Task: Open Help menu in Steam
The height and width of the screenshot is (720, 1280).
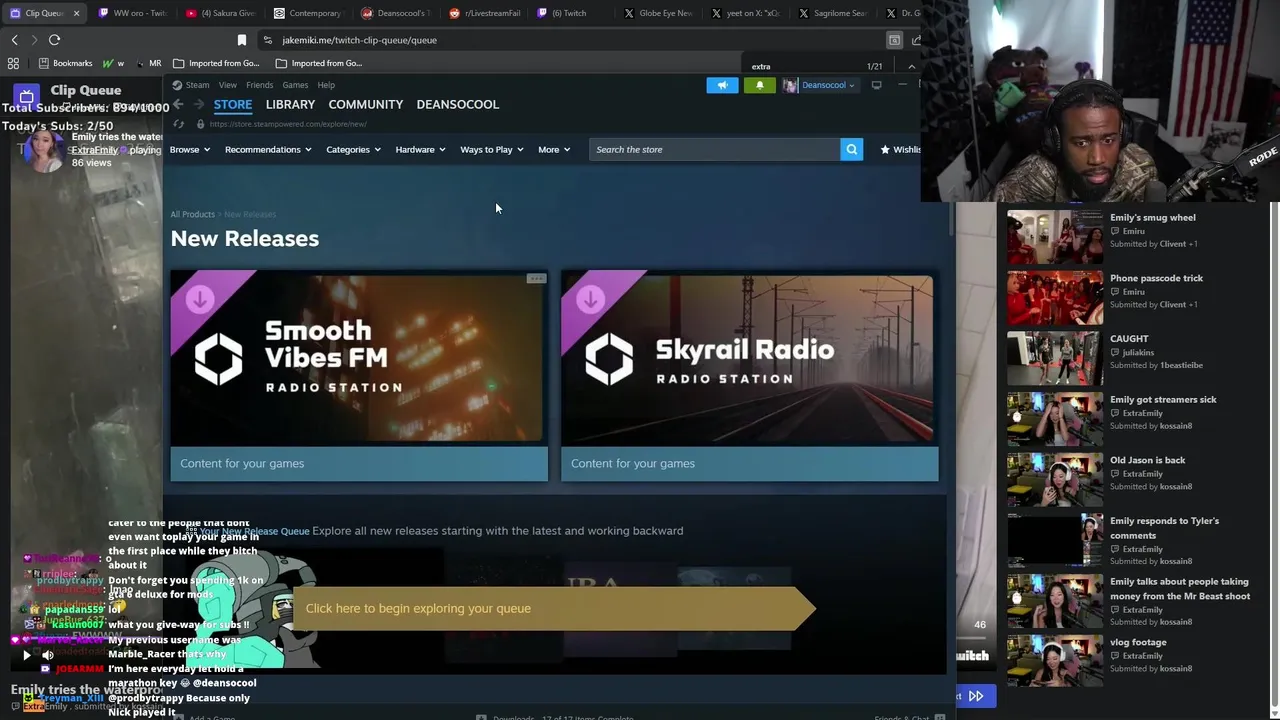Action: click(326, 85)
